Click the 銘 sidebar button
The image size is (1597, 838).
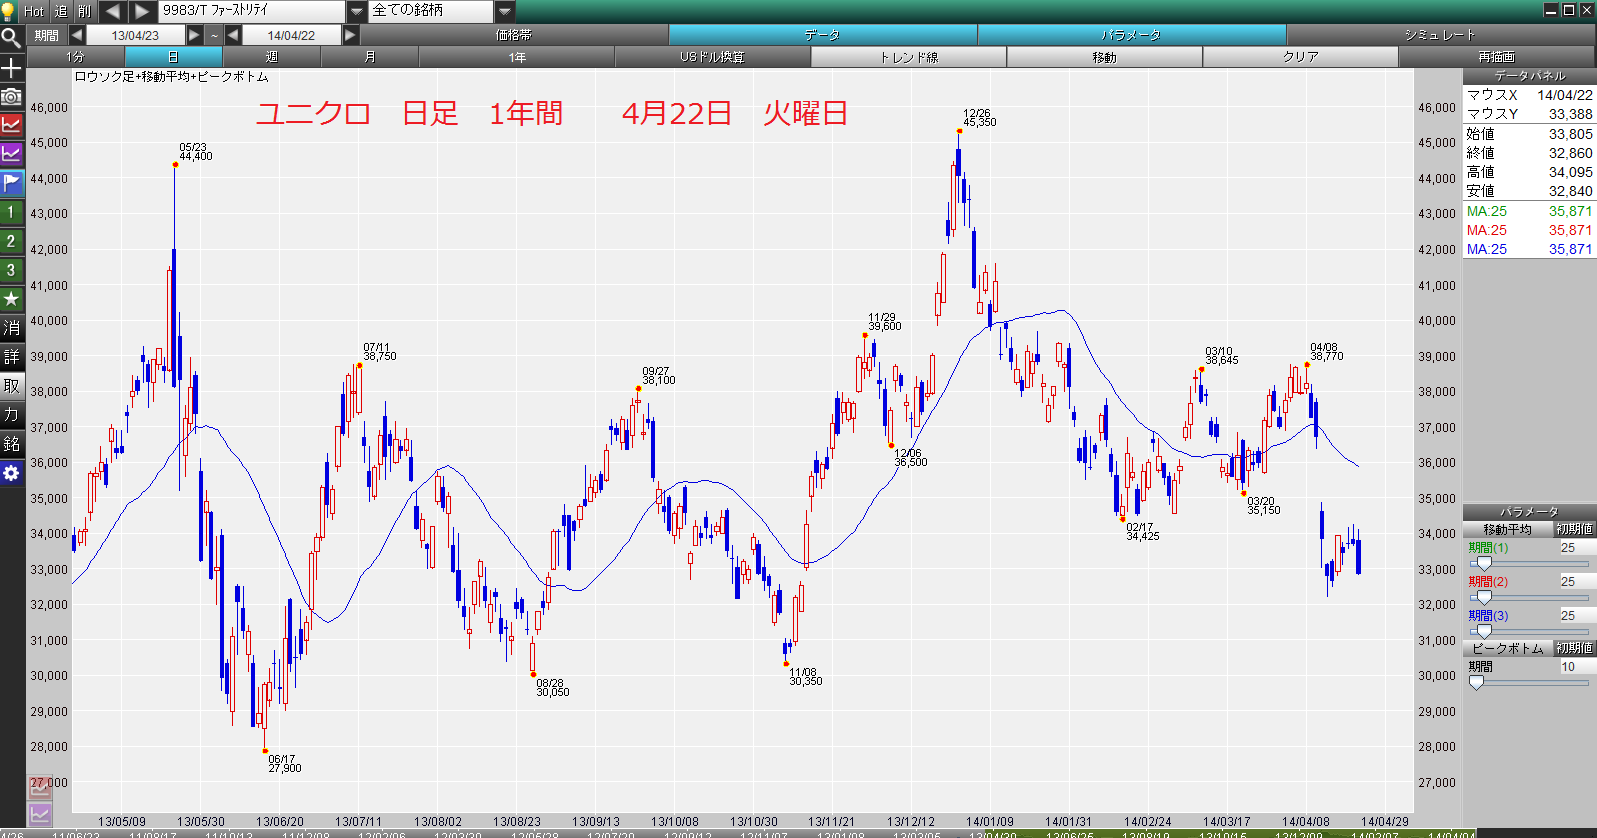[11, 444]
